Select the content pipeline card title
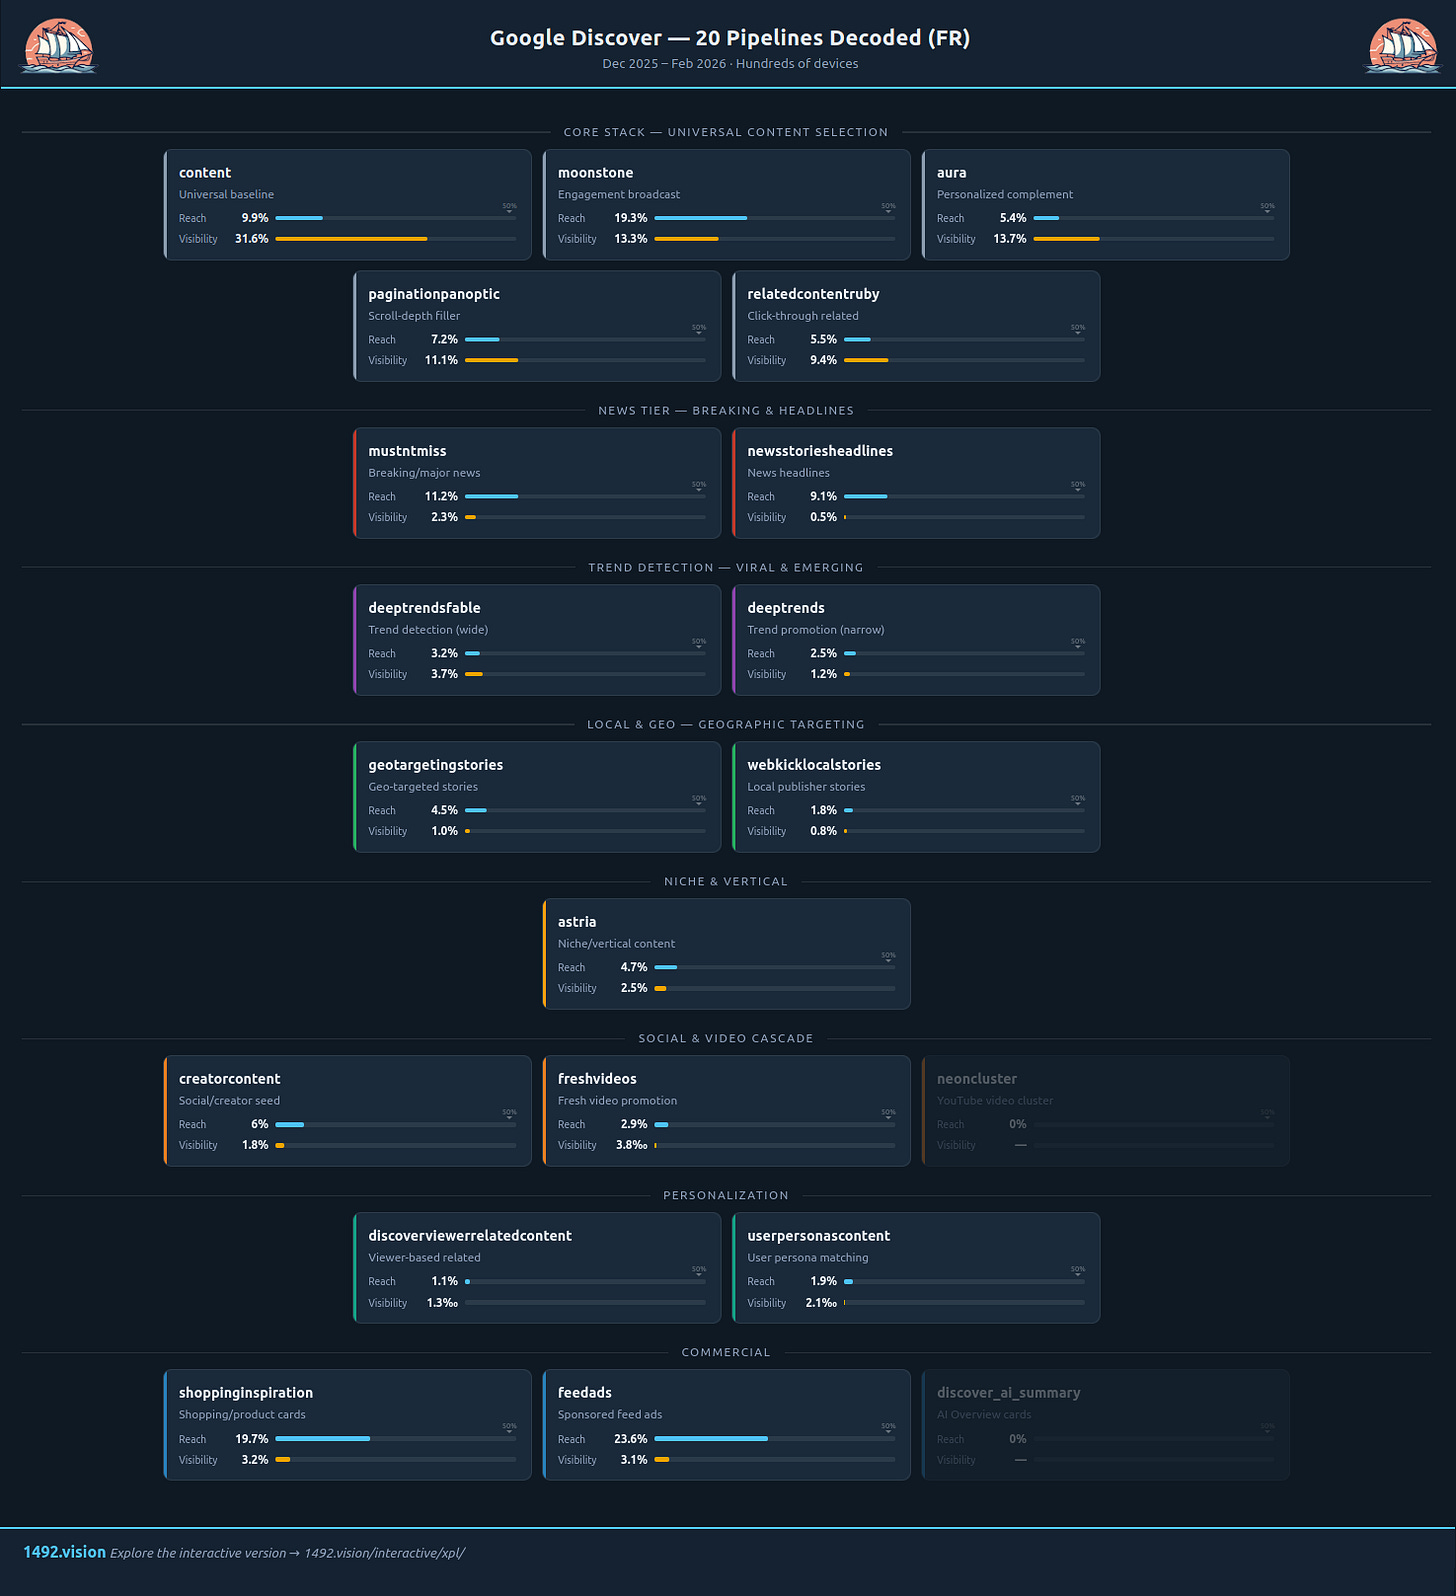 coord(205,173)
